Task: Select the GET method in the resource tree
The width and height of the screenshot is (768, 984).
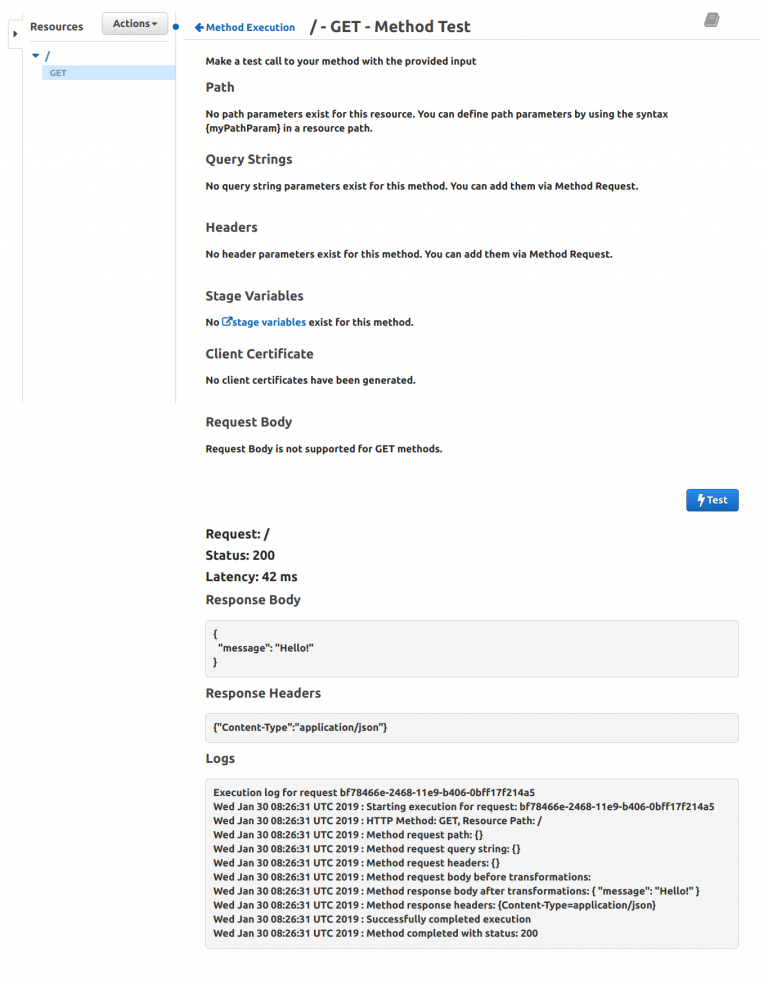Action: pos(59,72)
